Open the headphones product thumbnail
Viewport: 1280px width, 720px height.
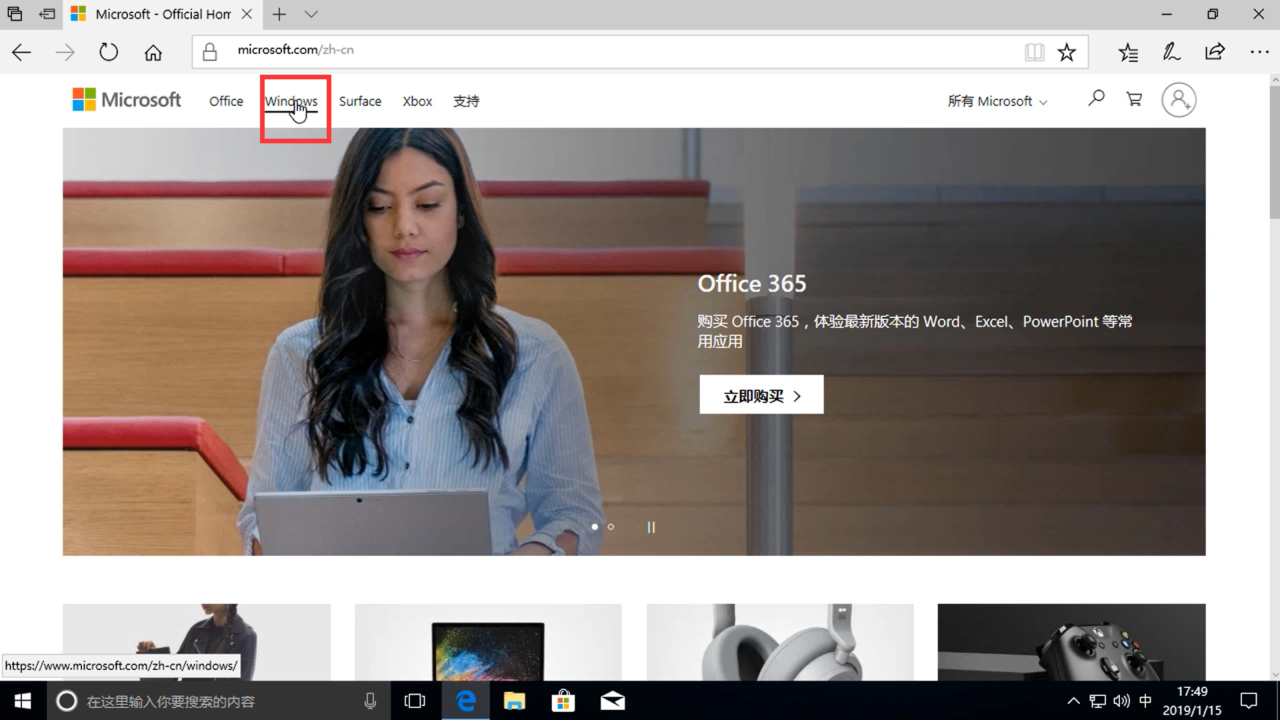pos(780,642)
